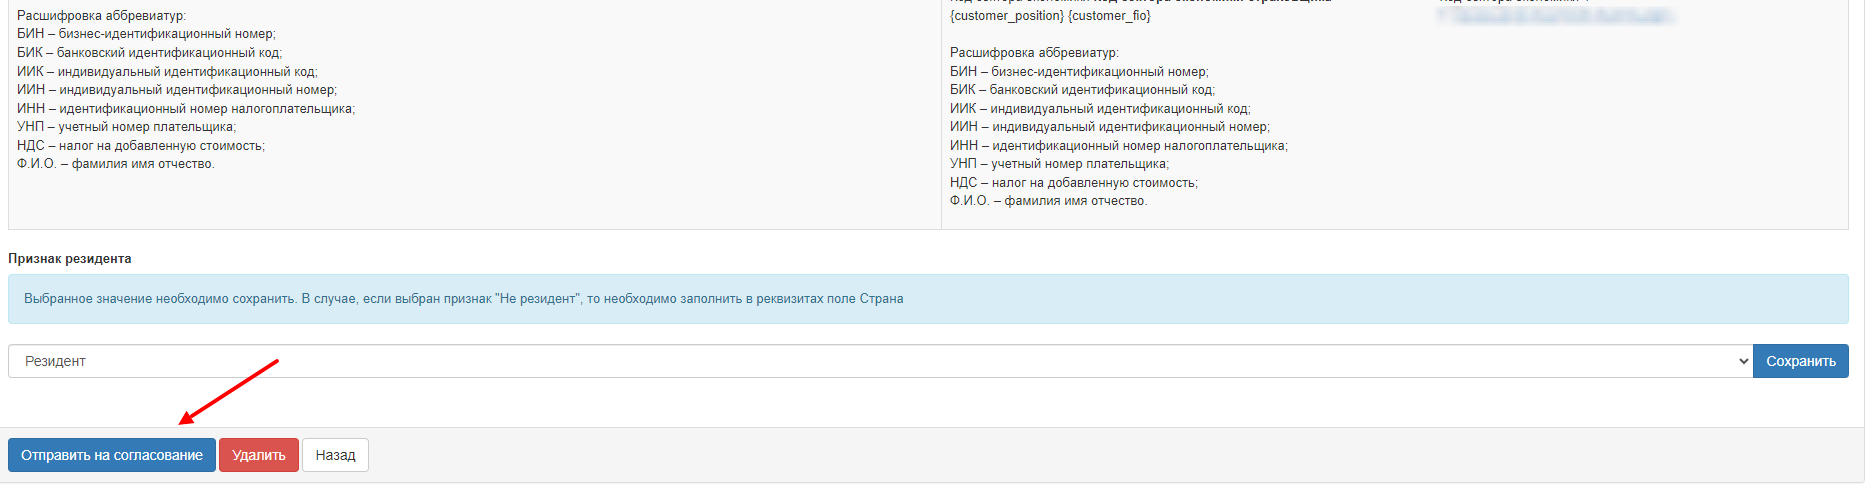The width and height of the screenshot is (1874, 484).
Task: Click the 'ИИН' definition in the right column
Action: (1109, 127)
